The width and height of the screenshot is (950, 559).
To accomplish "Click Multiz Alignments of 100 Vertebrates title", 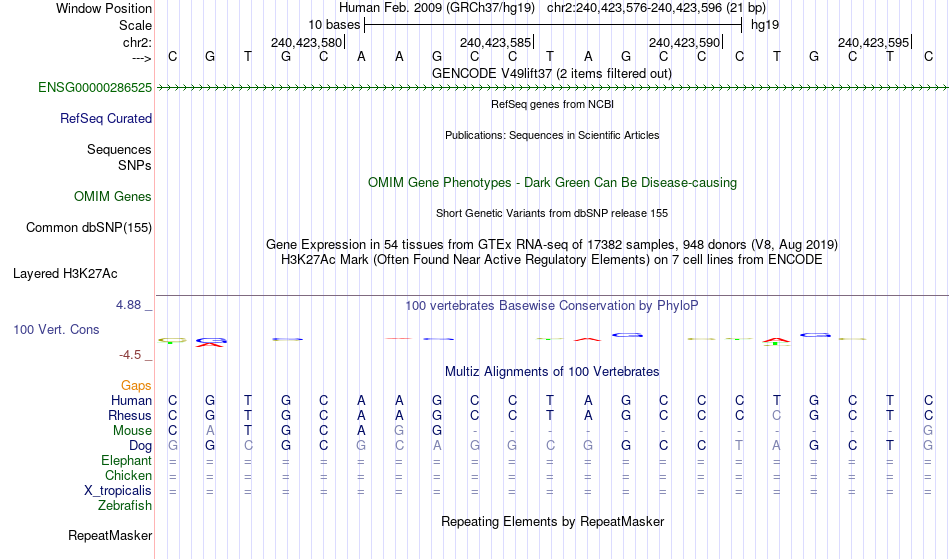I will point(552,372).
